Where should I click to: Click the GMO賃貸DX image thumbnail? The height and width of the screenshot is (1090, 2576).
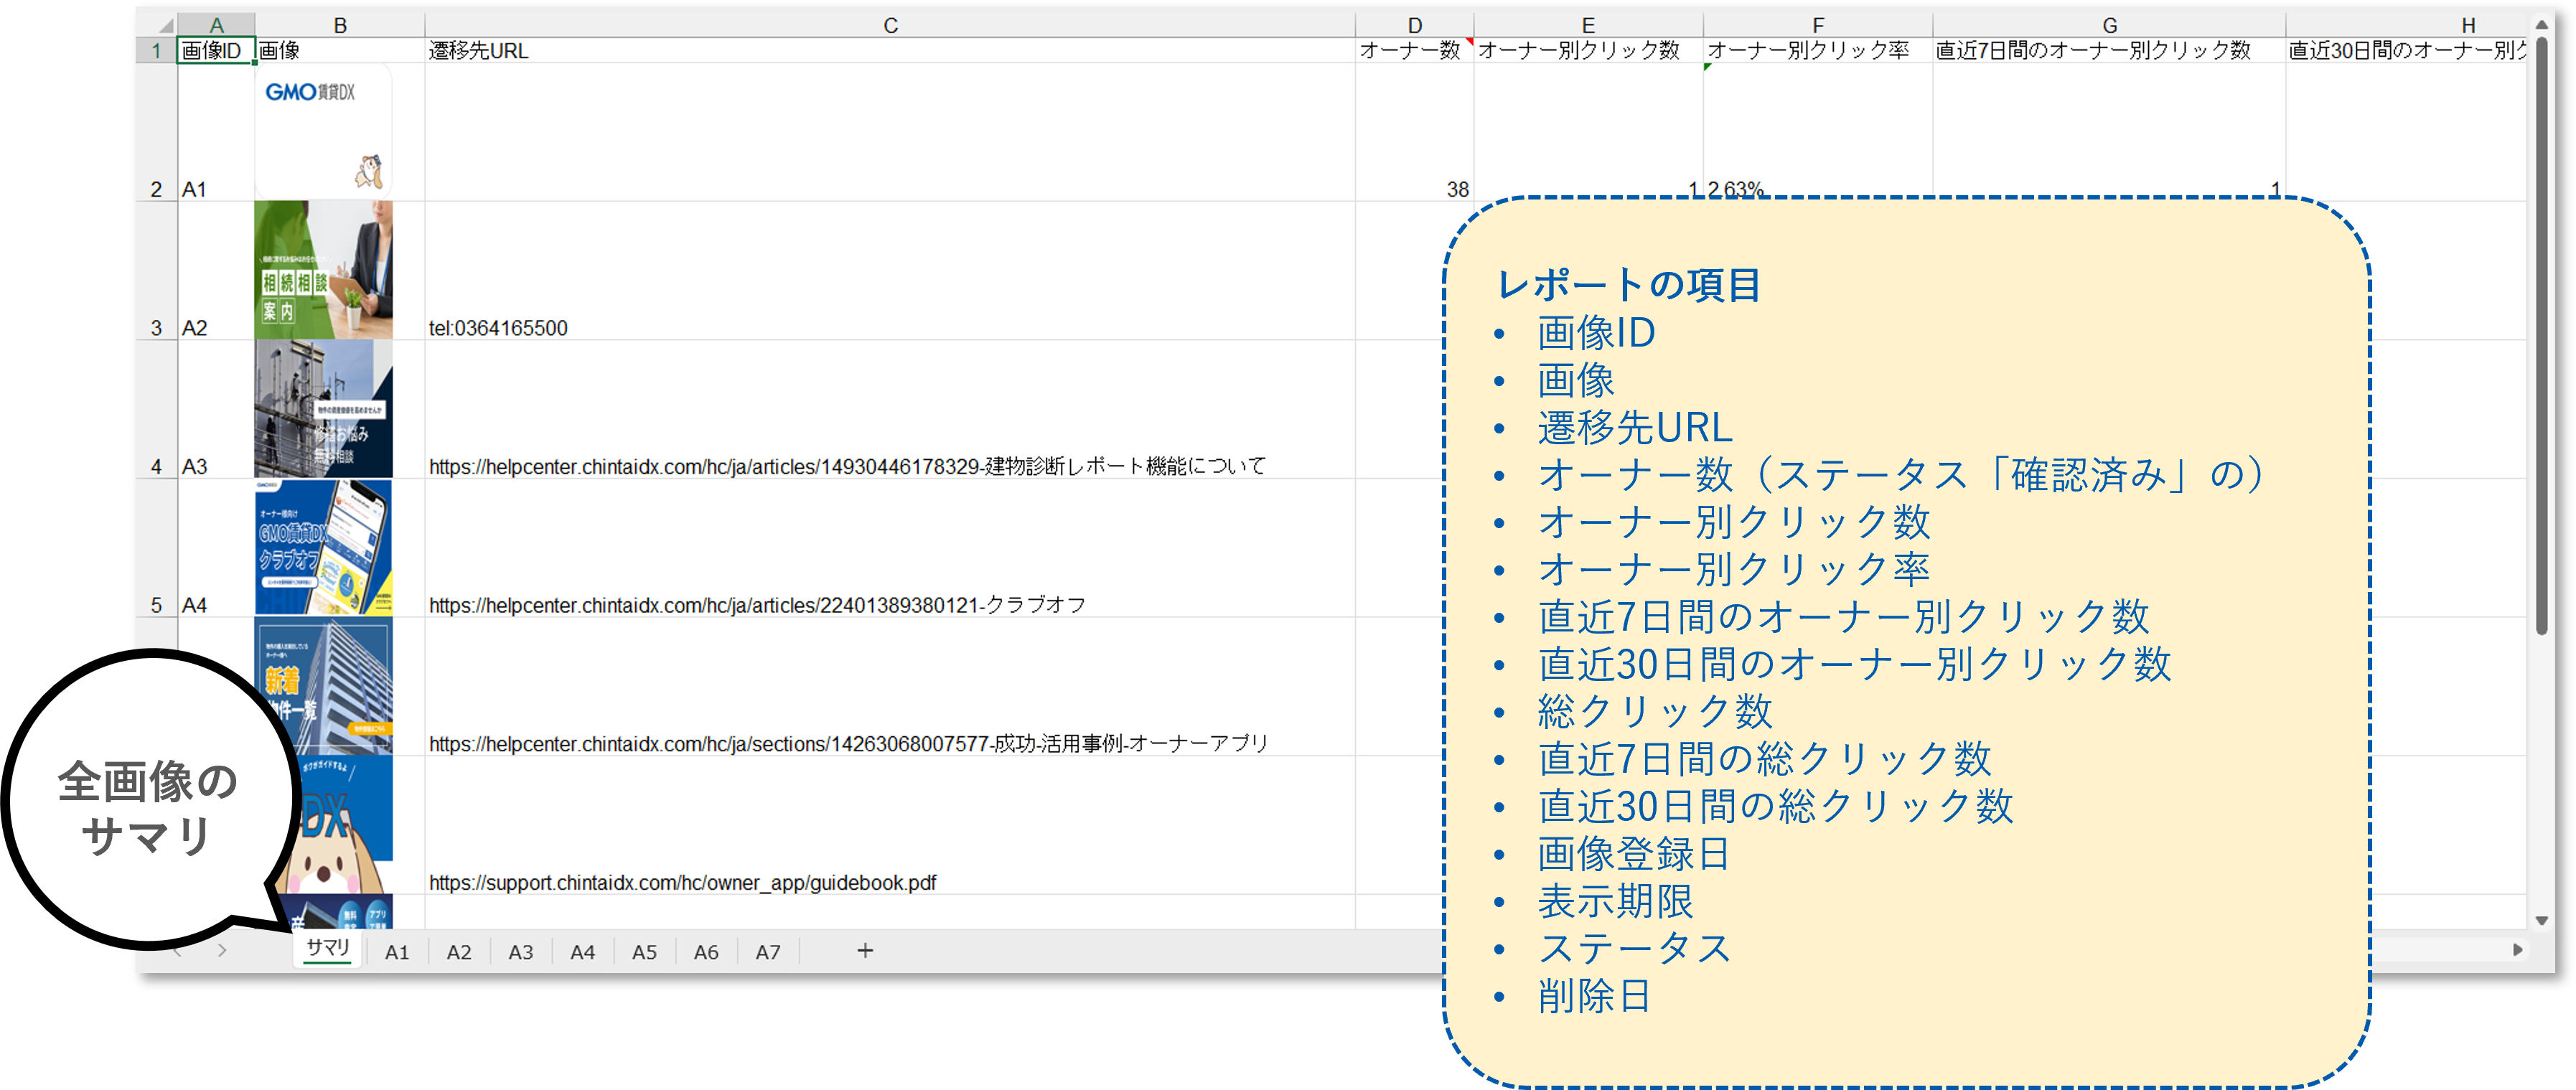324,130
